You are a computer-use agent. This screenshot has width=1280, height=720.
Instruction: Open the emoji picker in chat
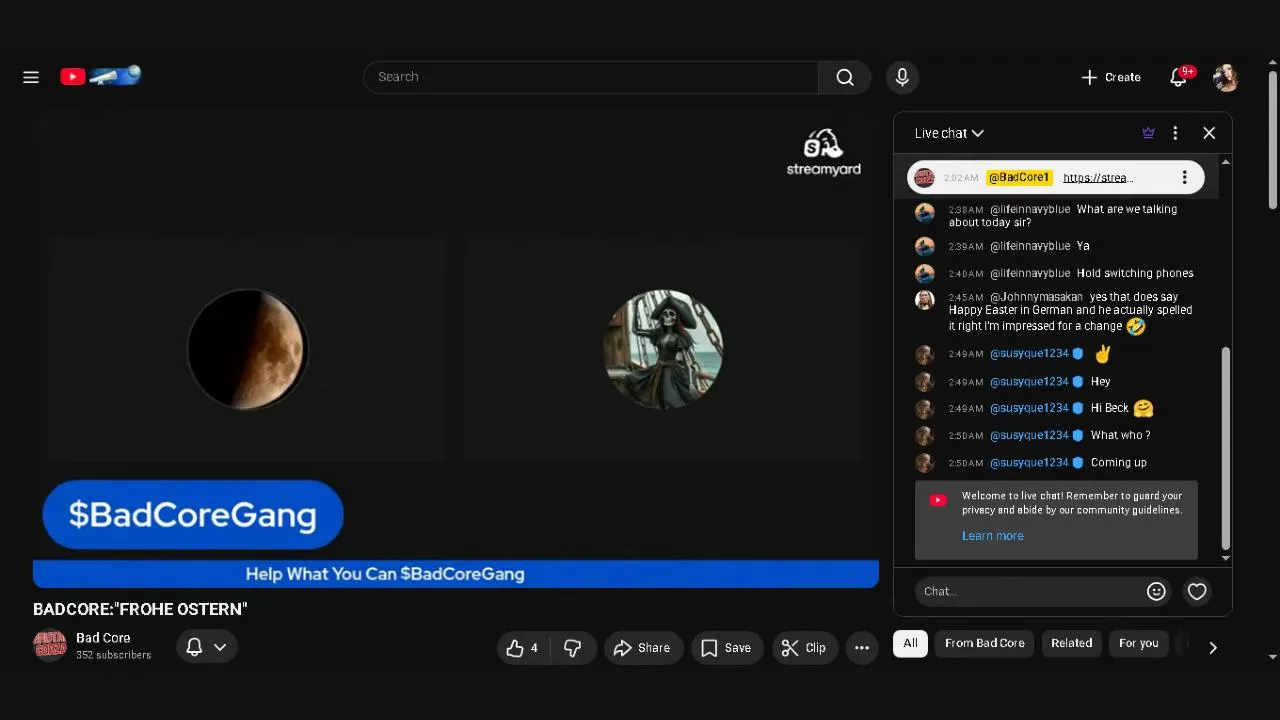(1156, 591)
